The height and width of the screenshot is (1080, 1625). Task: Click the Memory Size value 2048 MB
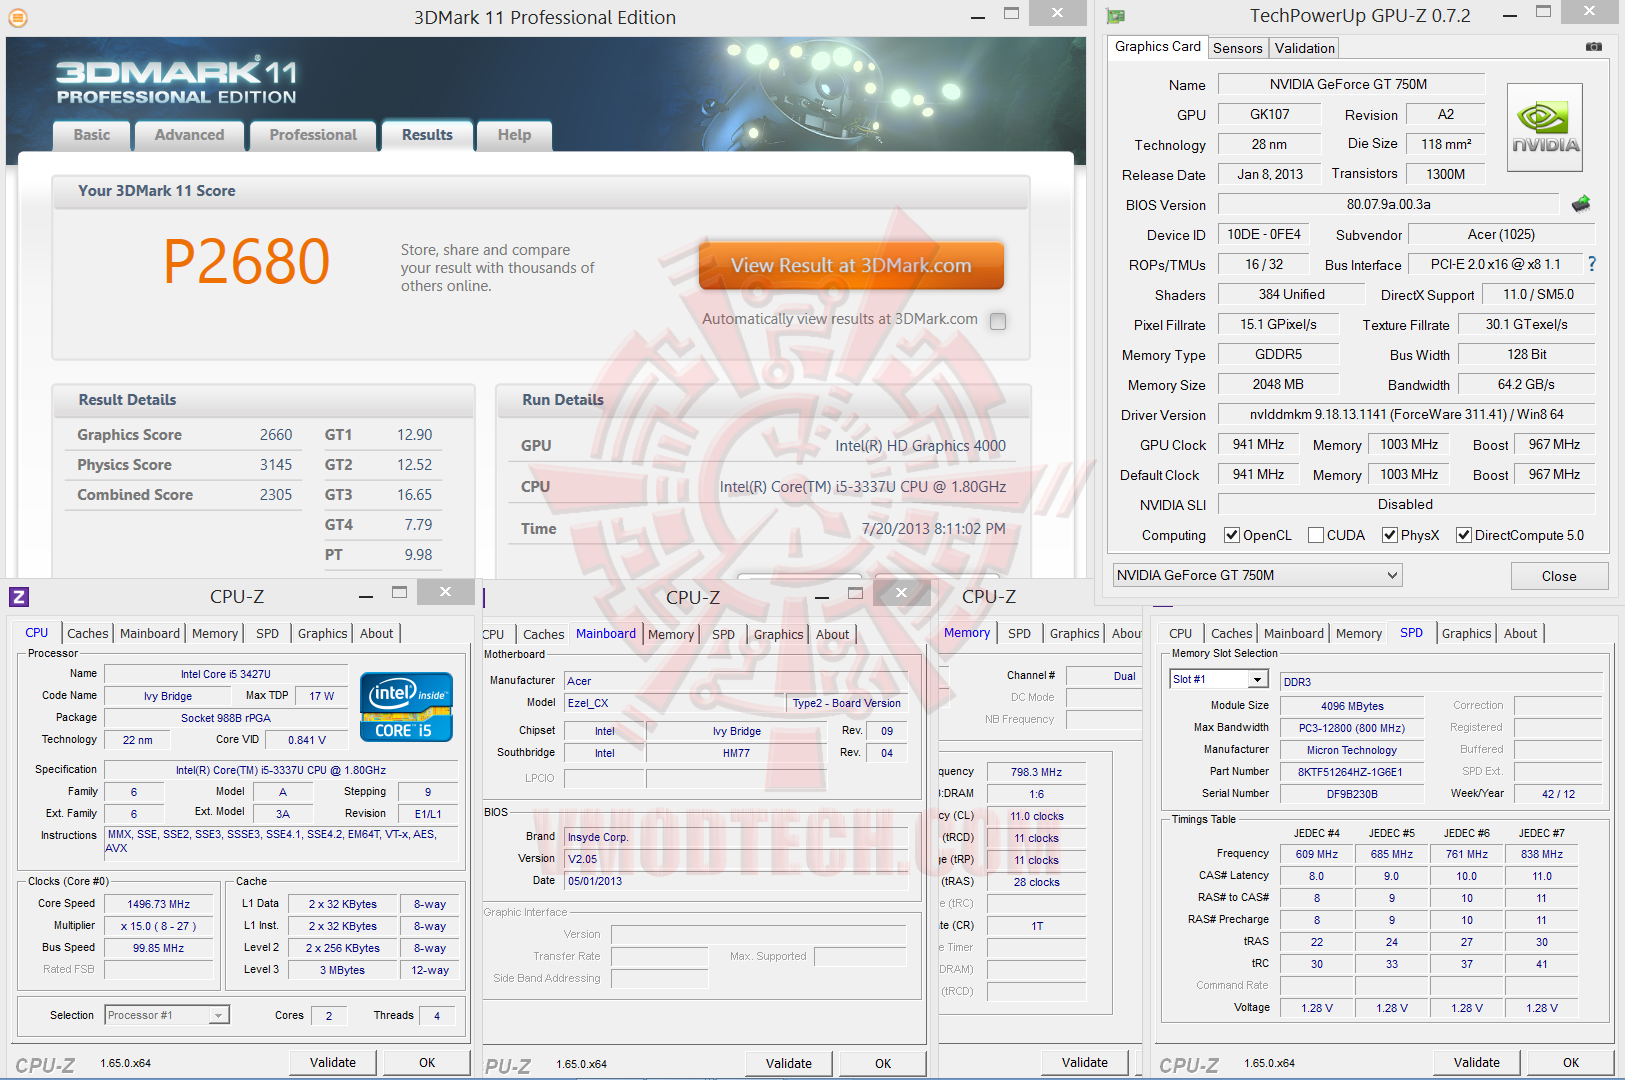(x=1277, y=384)
